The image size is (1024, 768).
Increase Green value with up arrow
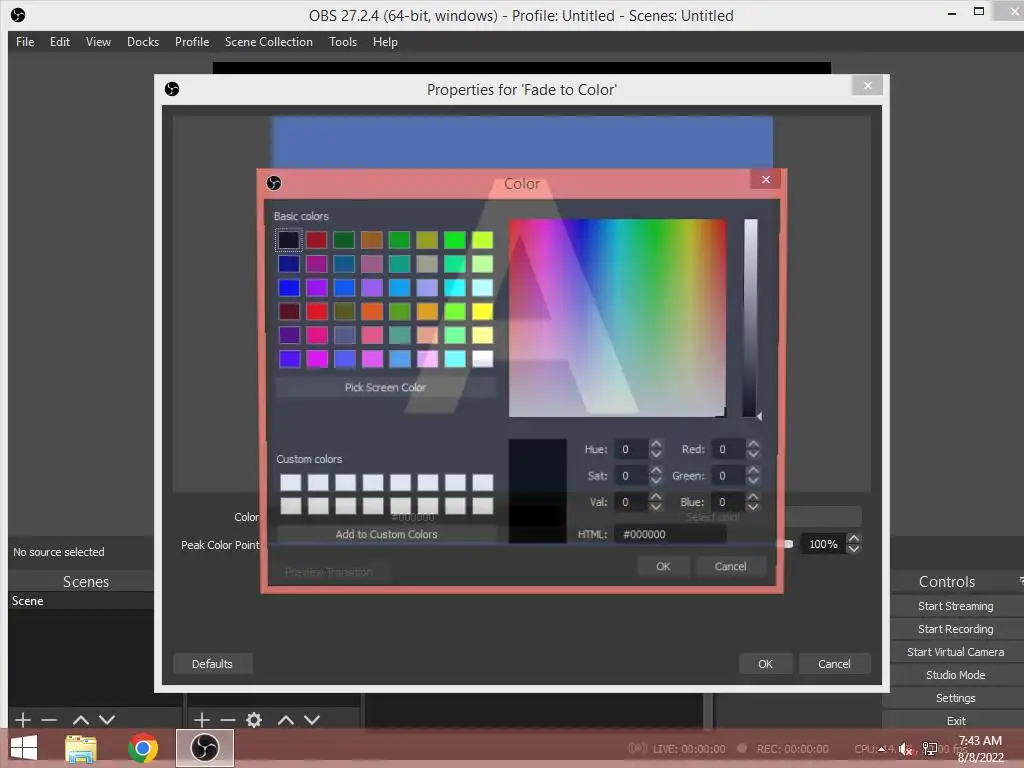[x=753, y=470]
